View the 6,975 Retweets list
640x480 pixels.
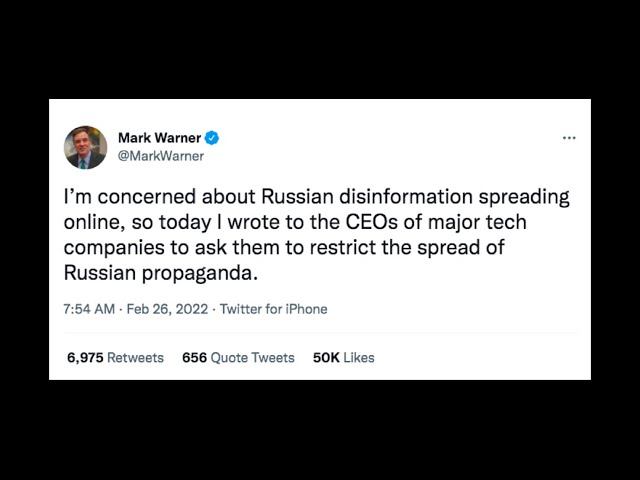[x=115, y=357]
